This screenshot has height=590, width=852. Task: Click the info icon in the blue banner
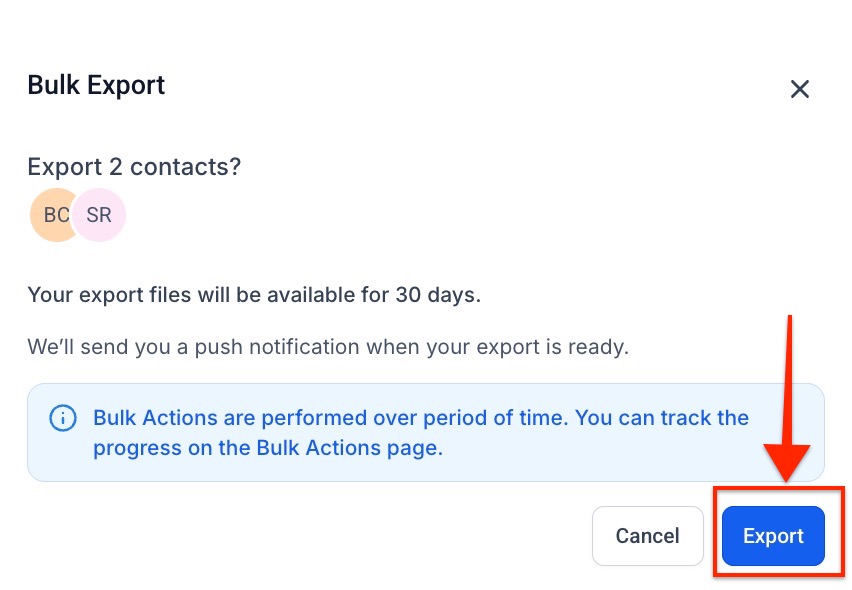[63, 418]
